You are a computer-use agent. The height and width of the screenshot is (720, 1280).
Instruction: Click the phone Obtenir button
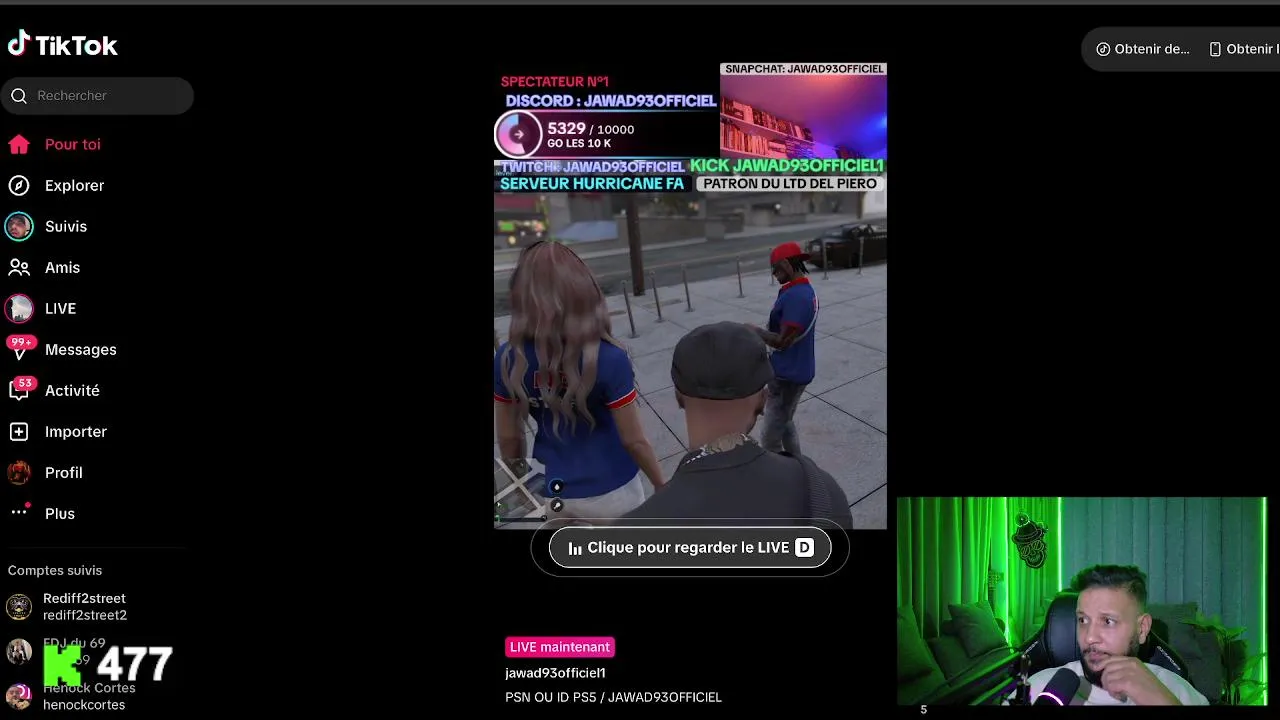click(1244, 49)
